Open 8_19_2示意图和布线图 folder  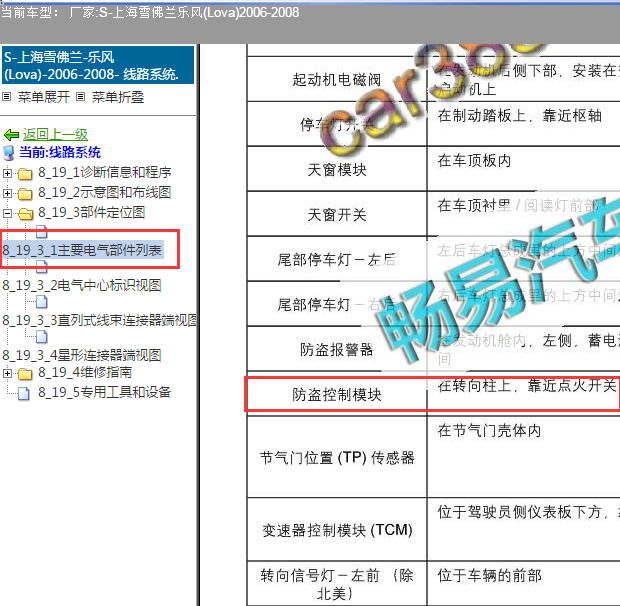pyautogui.click(x=104, y=193)
